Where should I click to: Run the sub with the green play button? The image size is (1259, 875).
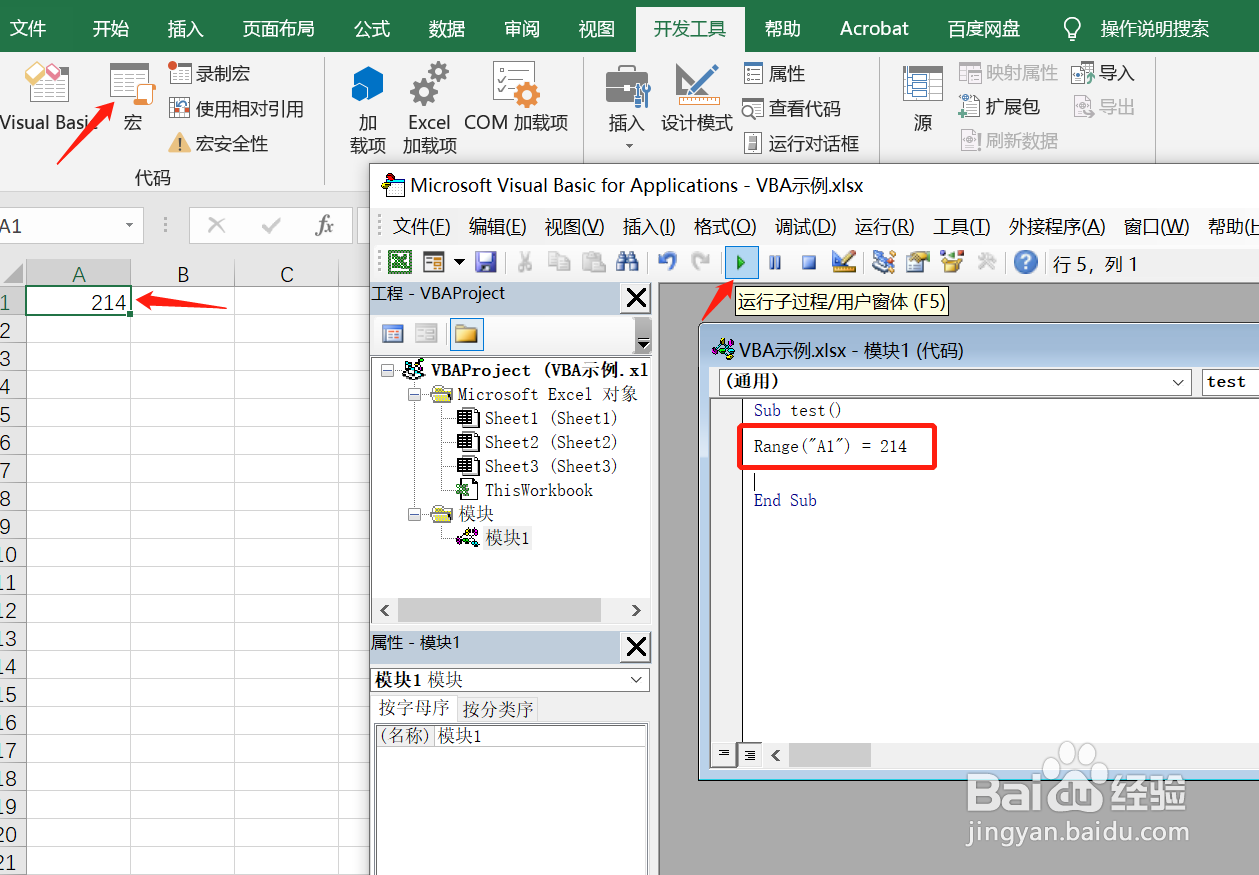[x=741, y=263]
